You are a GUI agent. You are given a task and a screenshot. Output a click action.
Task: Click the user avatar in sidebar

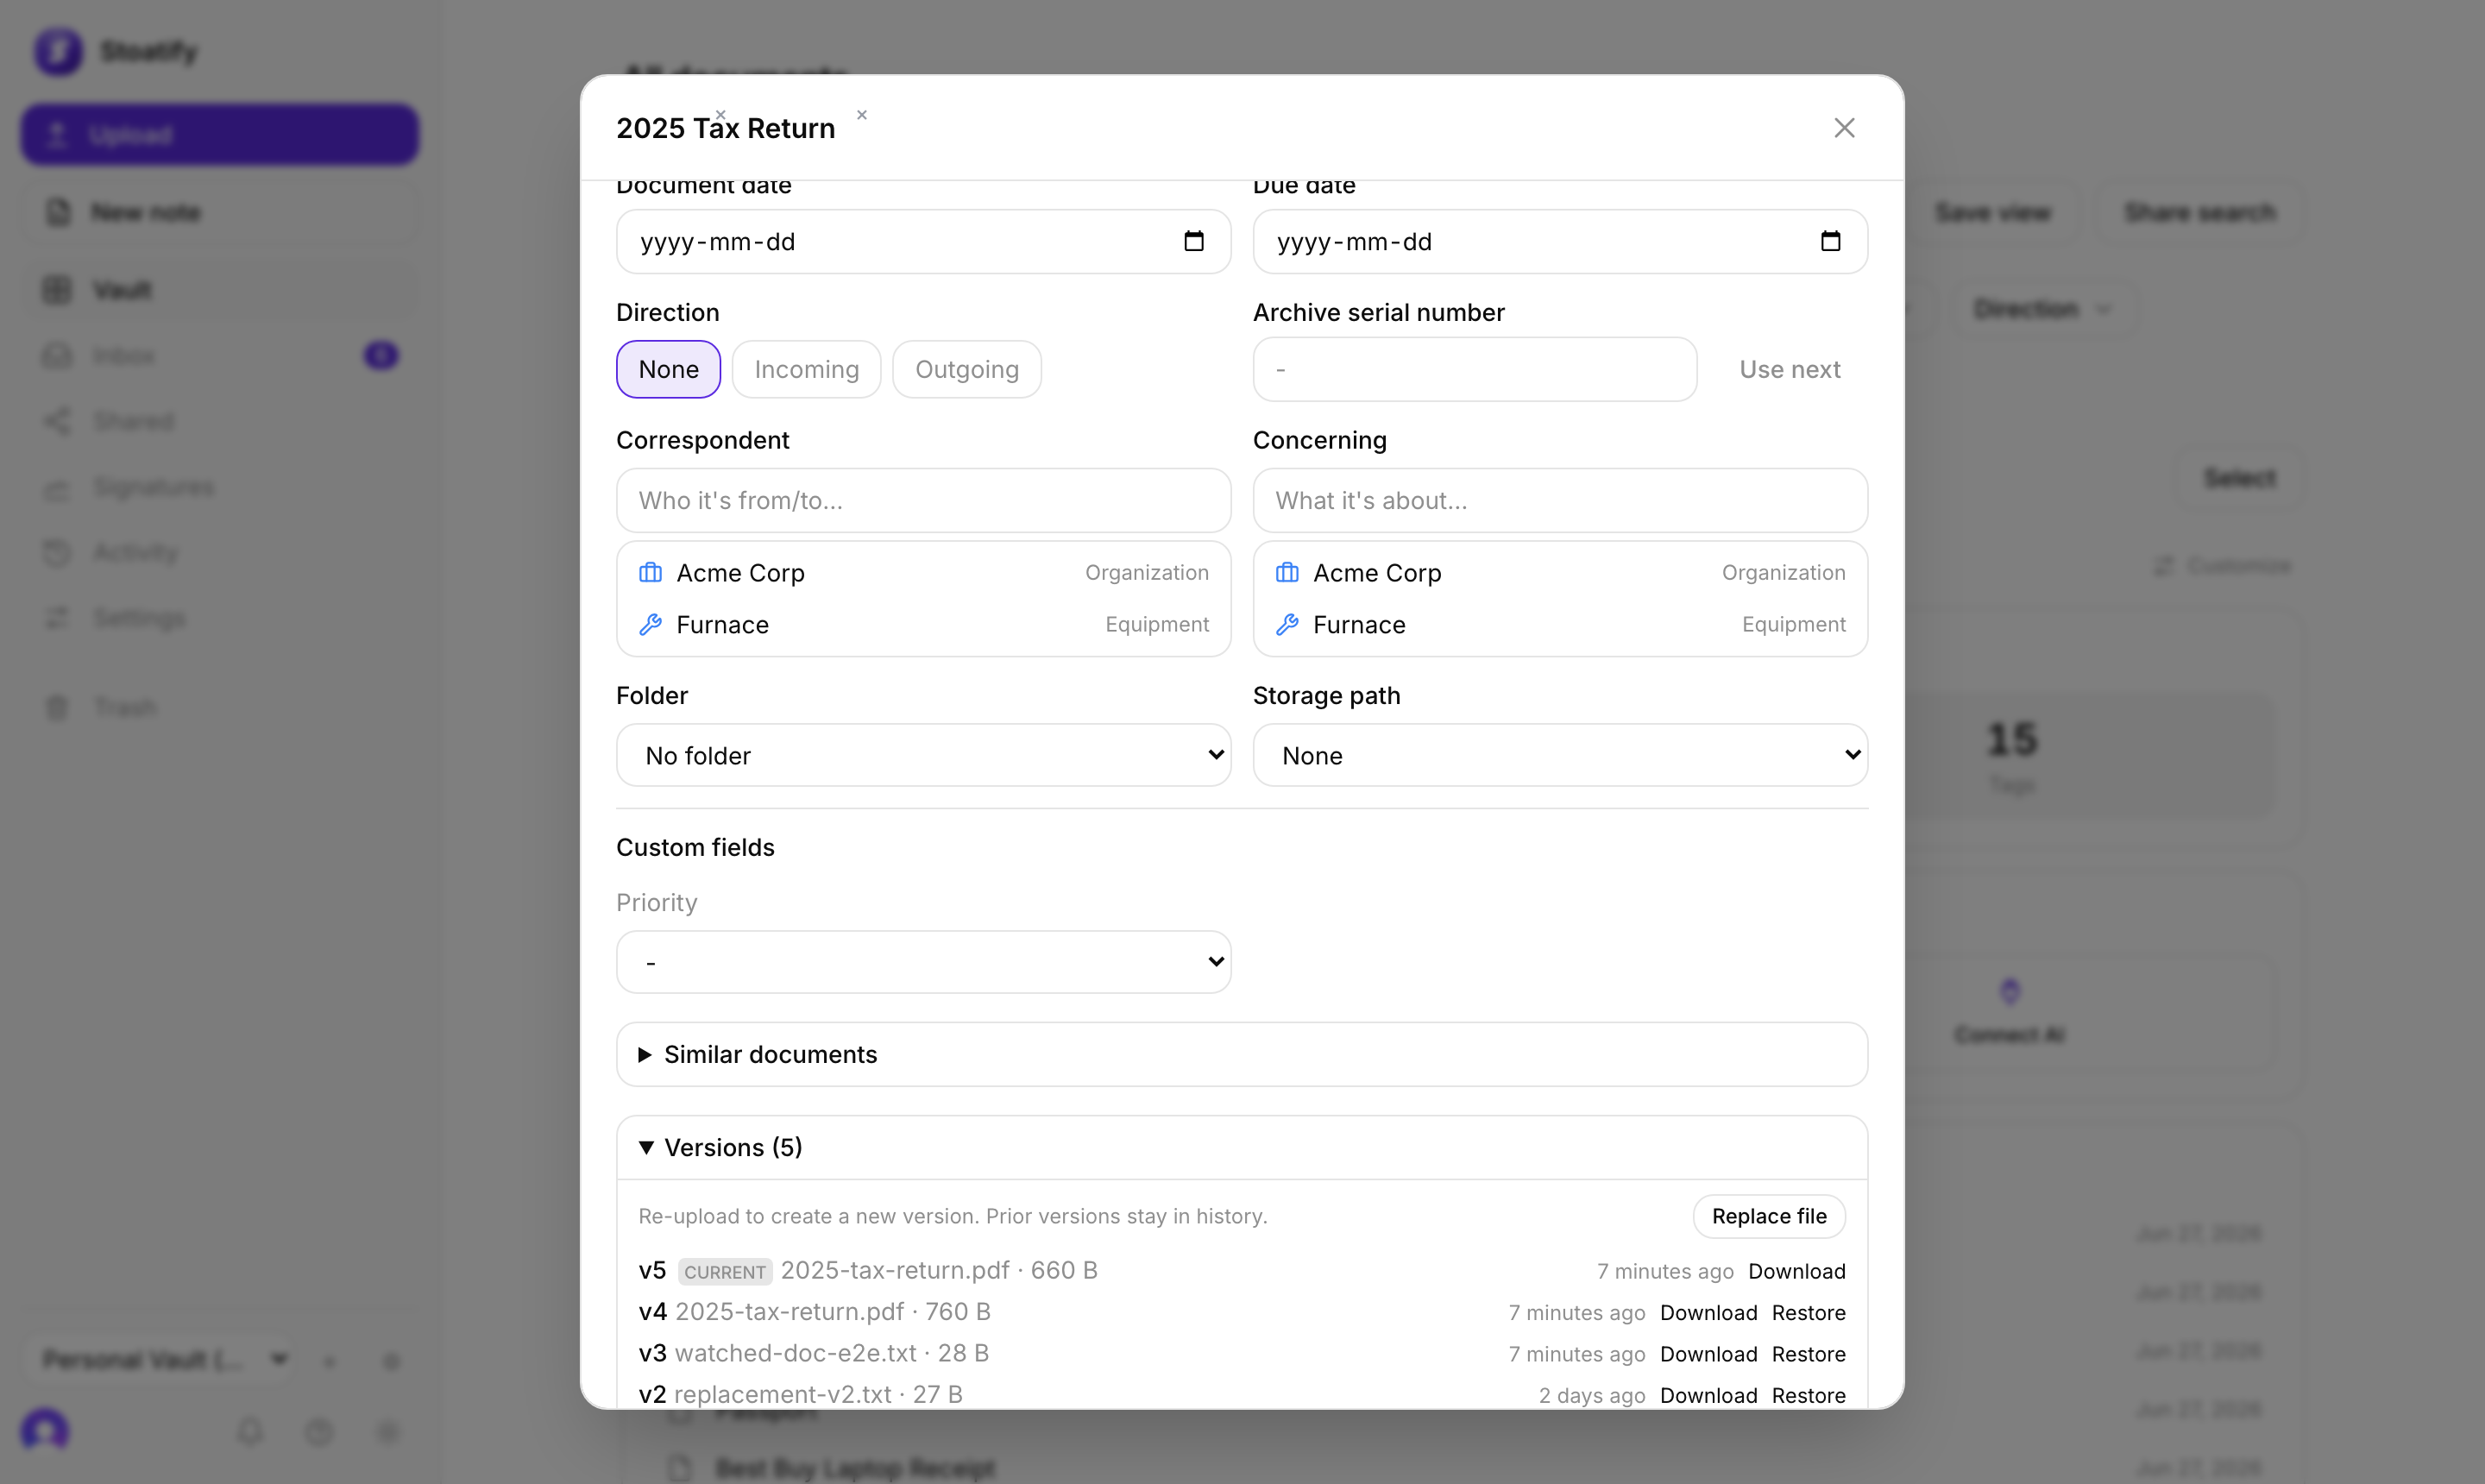click(45, 1431)
